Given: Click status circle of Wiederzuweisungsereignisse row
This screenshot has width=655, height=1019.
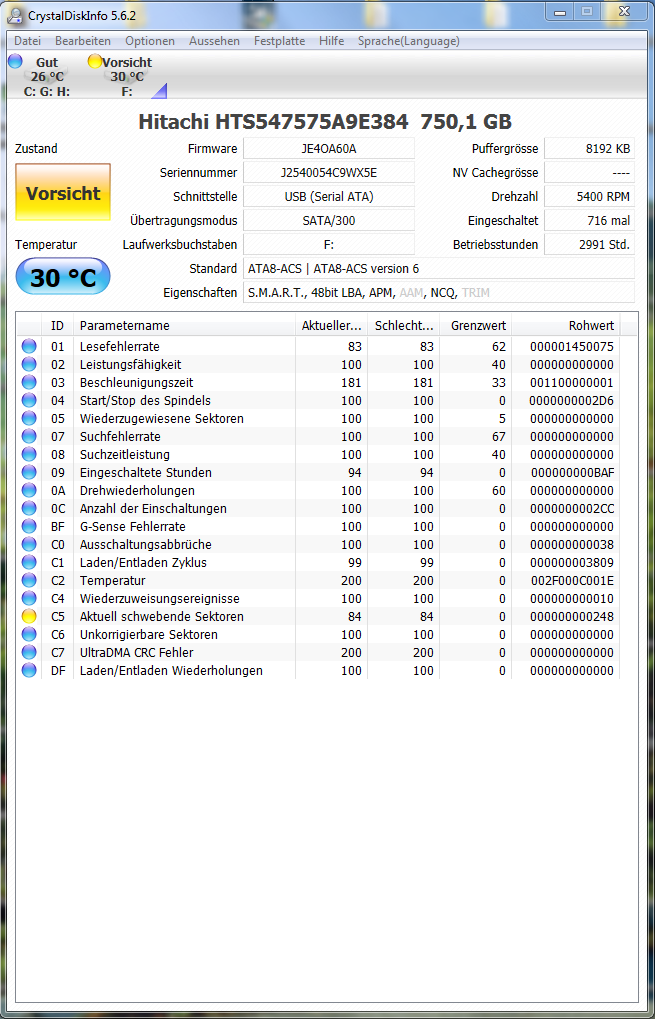Looking at the screenshot, I should point(29,598).
